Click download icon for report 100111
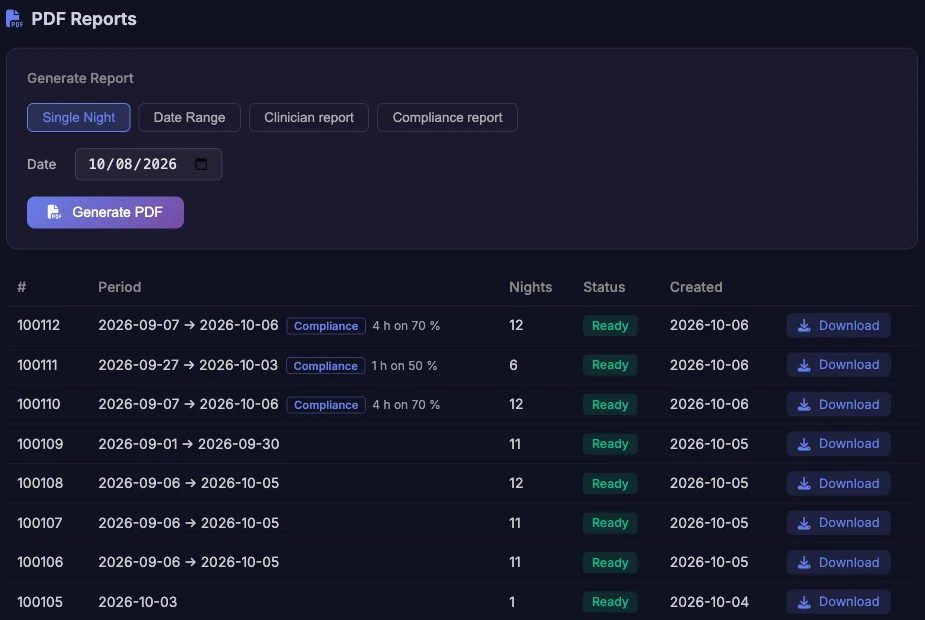The width and height of the screenshot is (925, 620). [804, 365]
